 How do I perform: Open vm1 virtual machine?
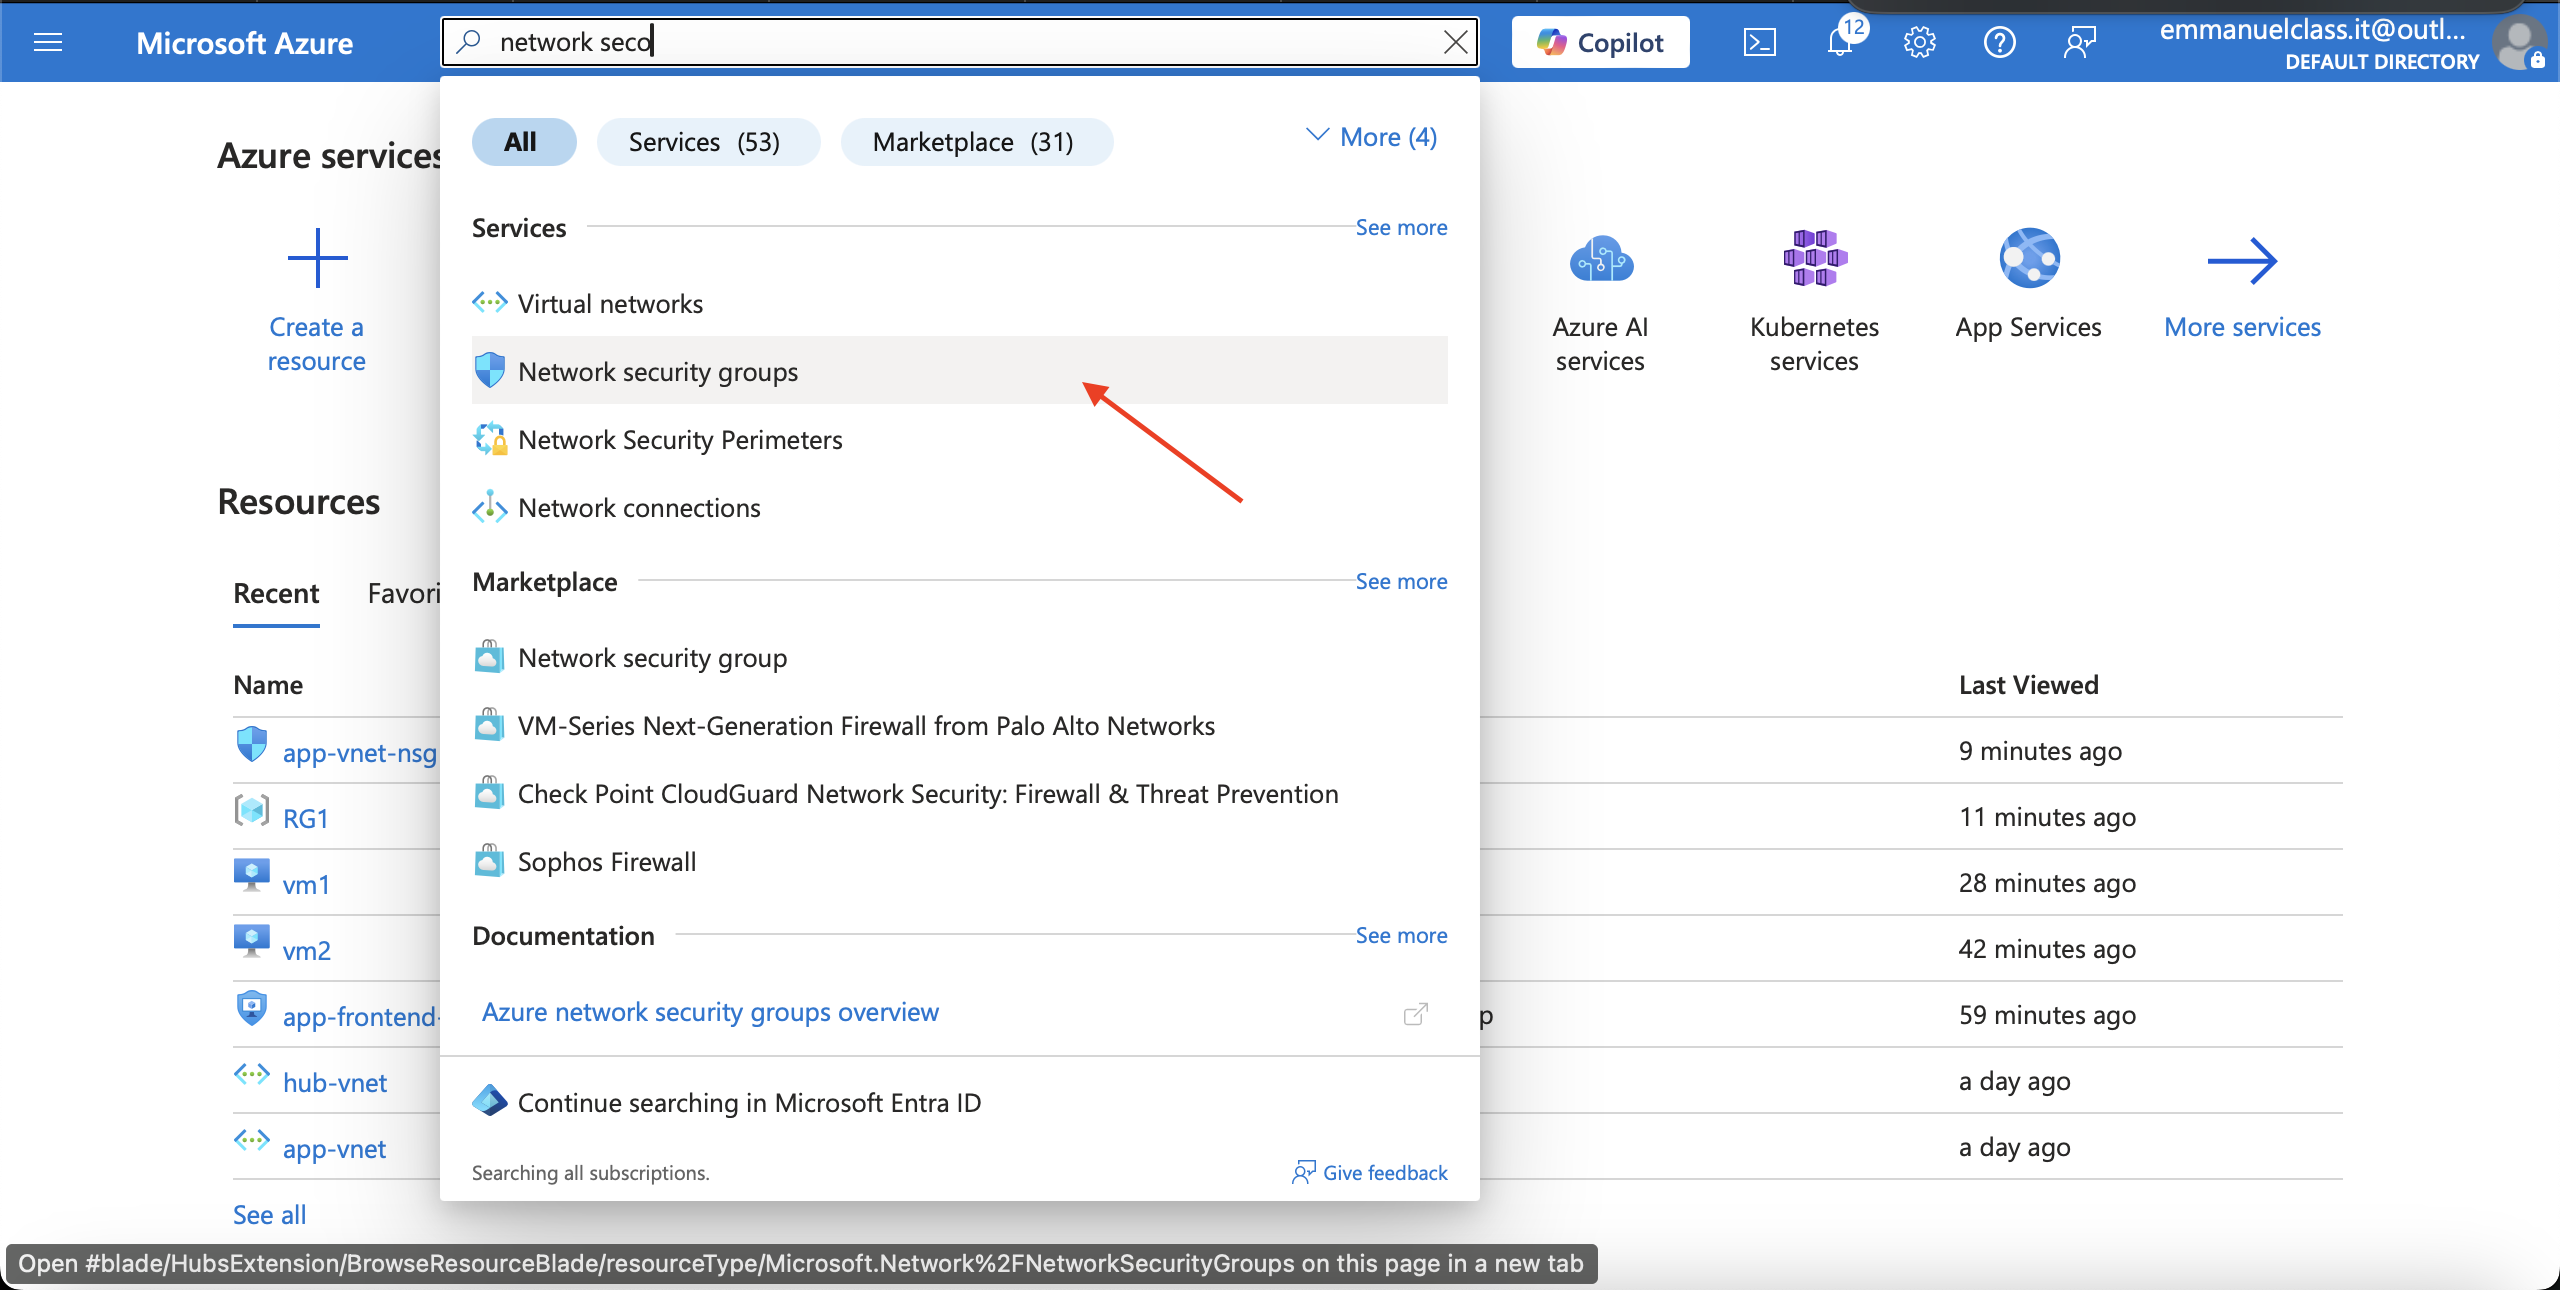click(306, 884)
